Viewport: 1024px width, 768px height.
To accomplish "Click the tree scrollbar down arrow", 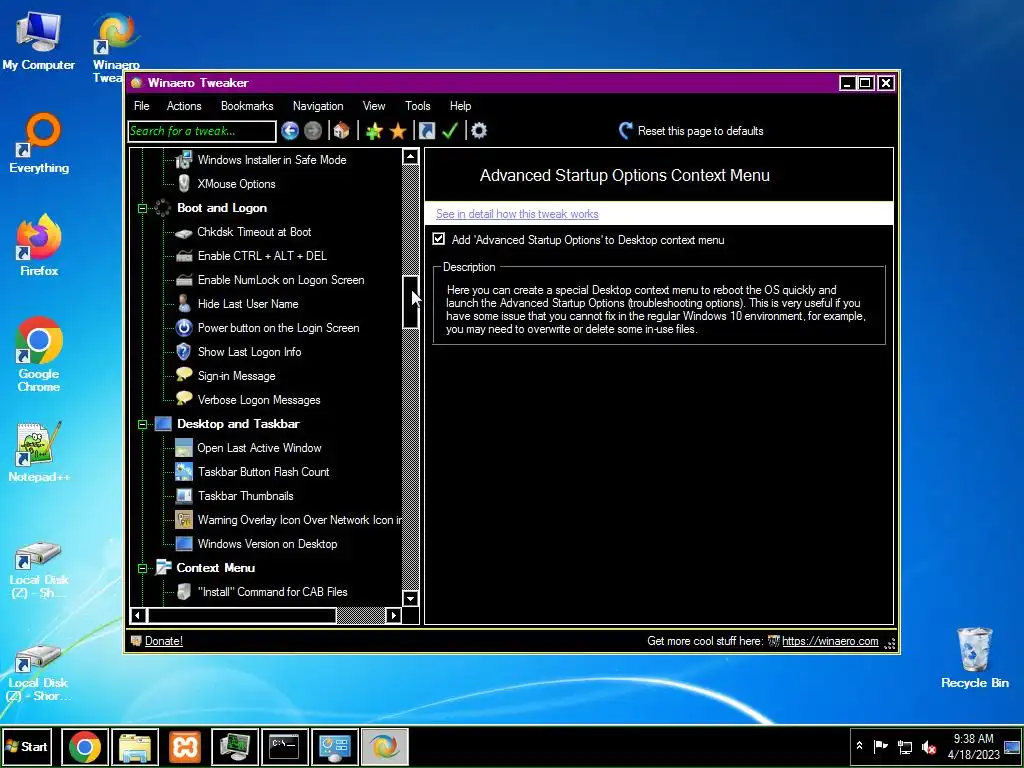I will tap(410, 598).
